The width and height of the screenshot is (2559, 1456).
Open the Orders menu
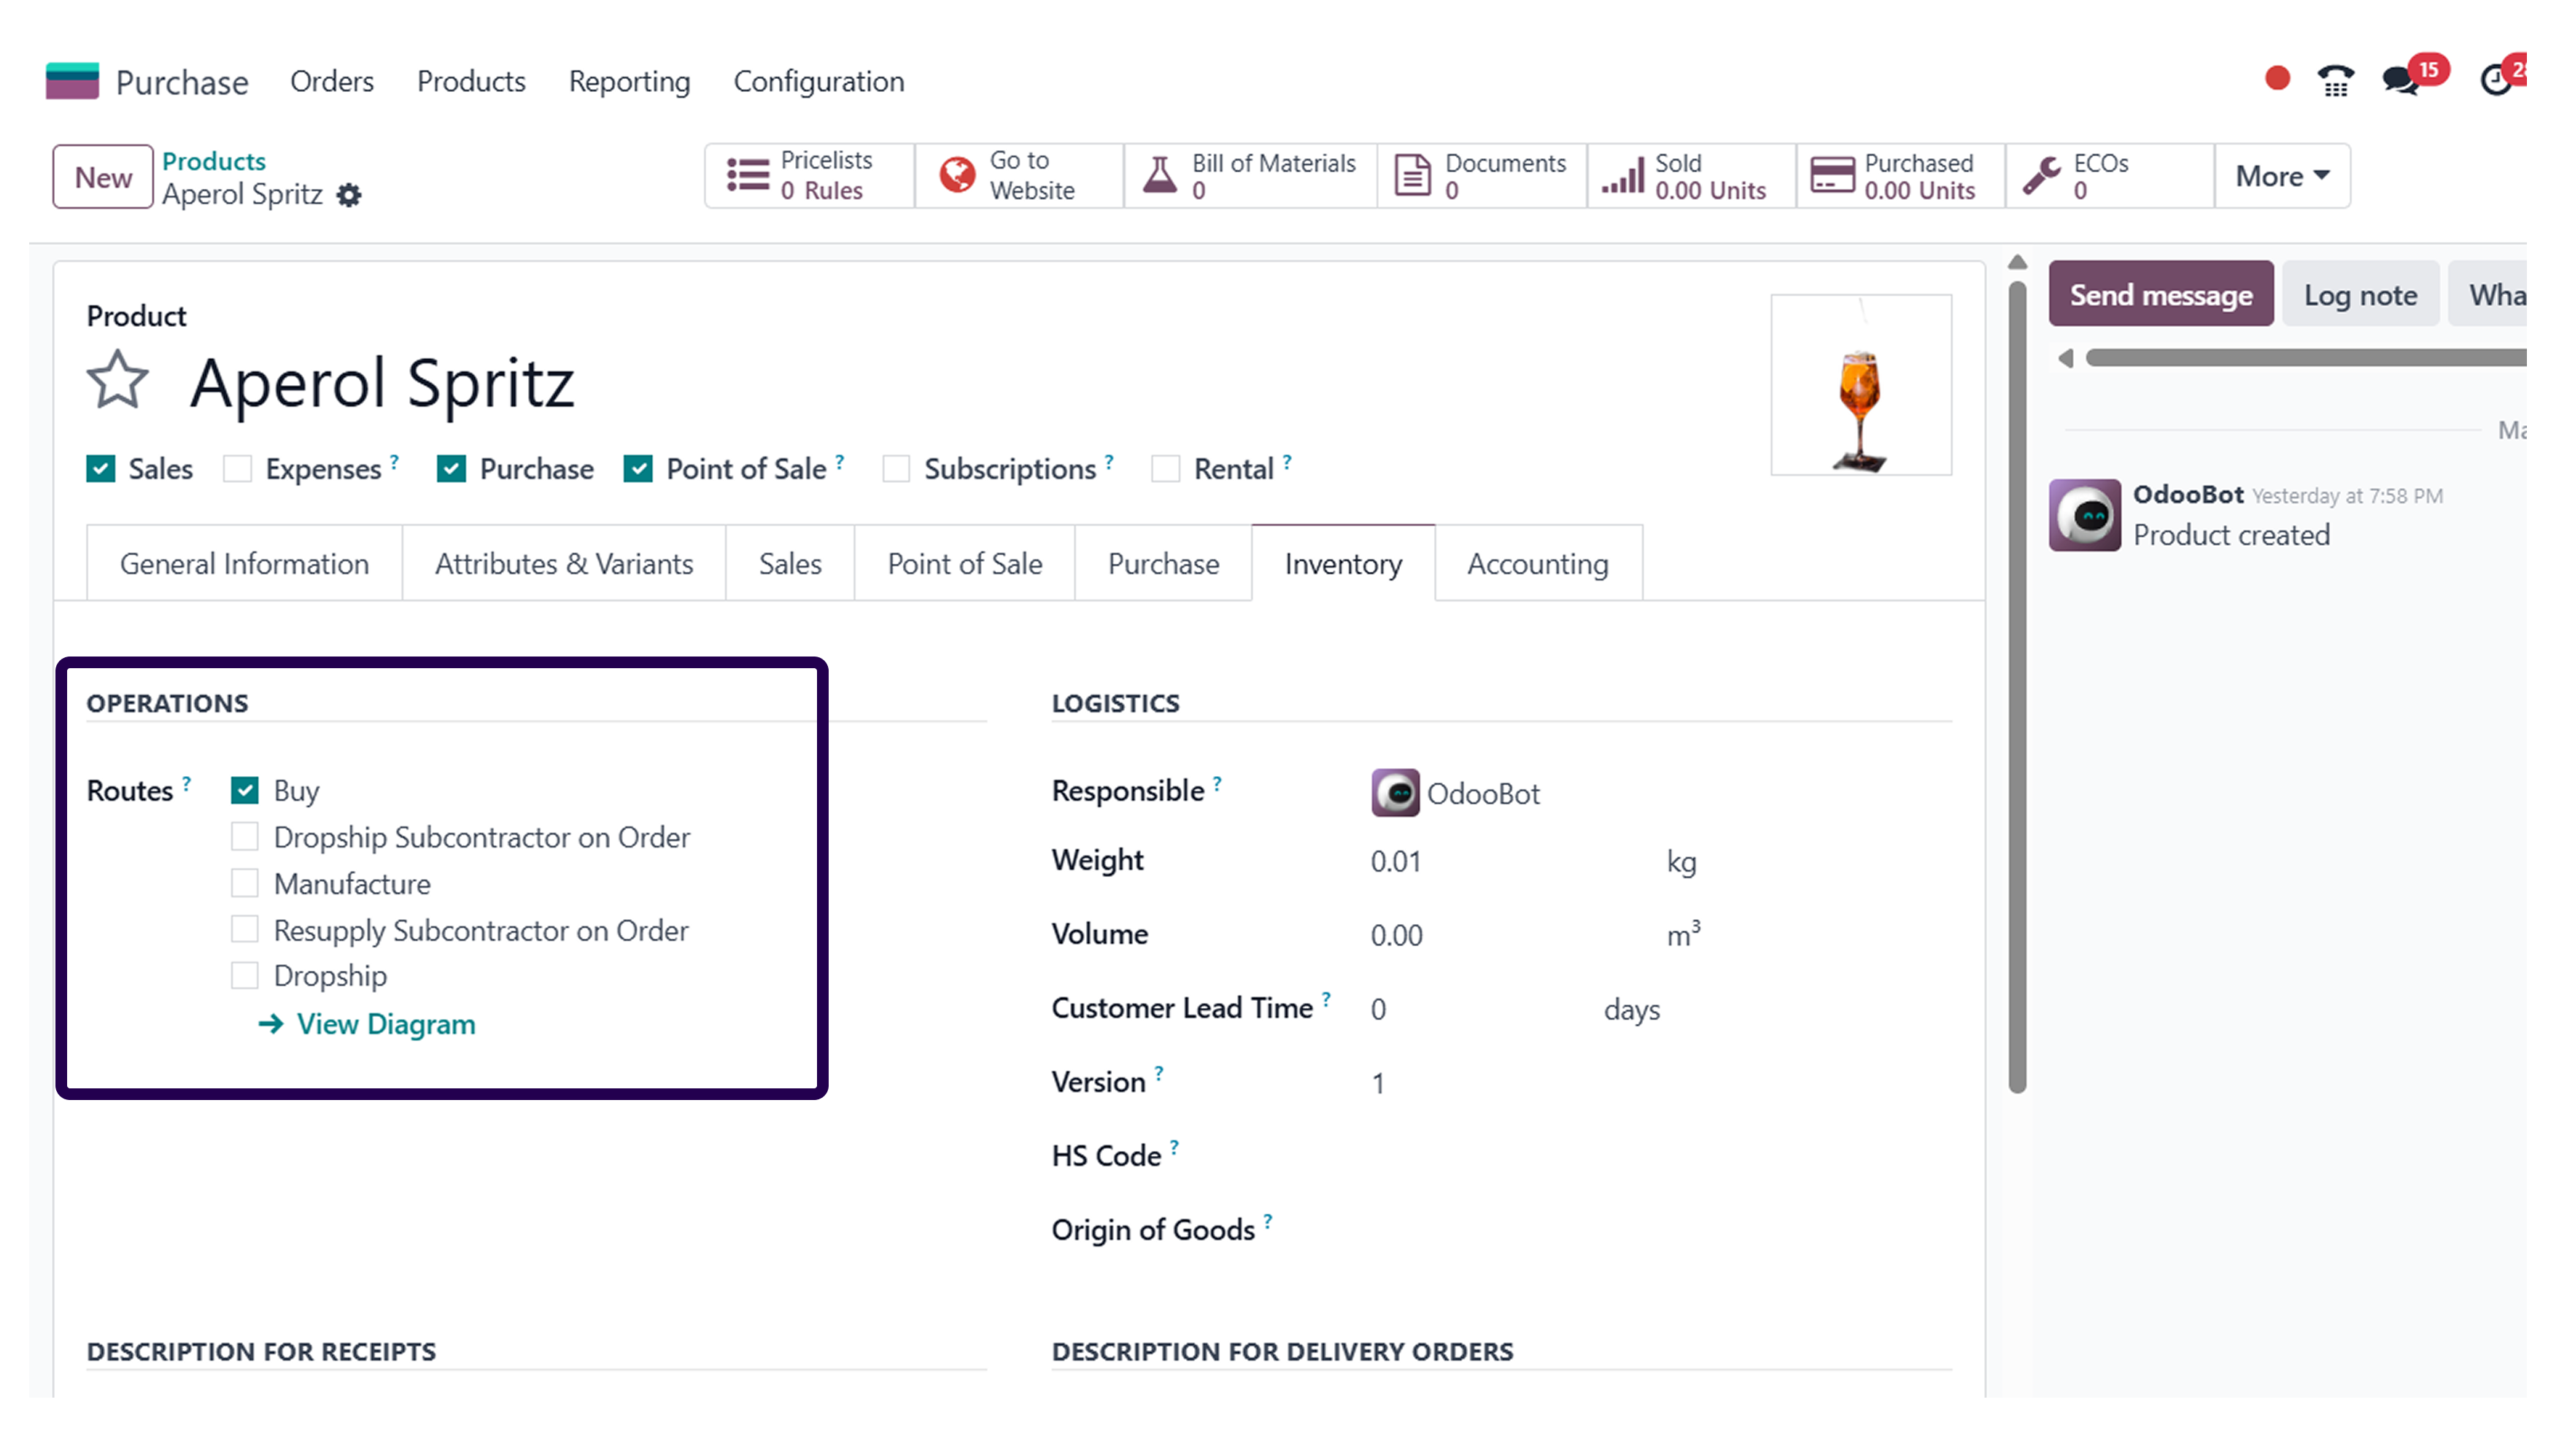tap(332, 81)
